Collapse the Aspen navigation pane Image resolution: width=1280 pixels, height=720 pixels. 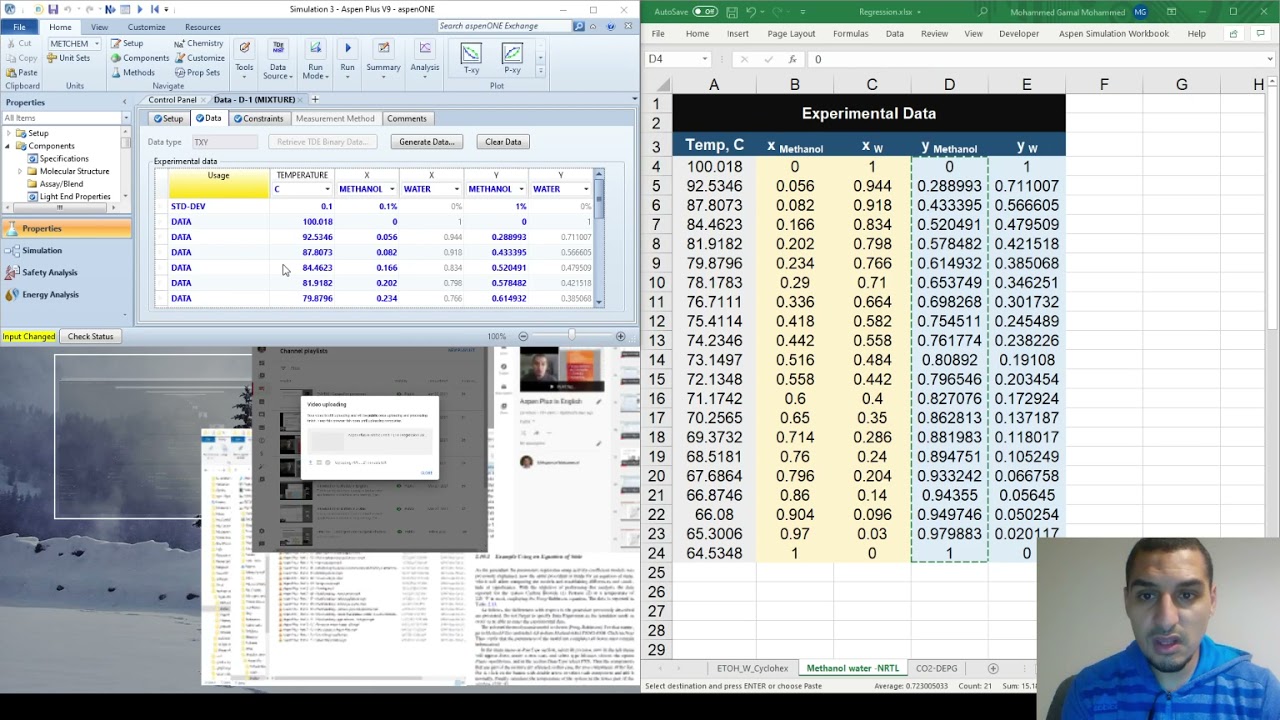(125, 102)
